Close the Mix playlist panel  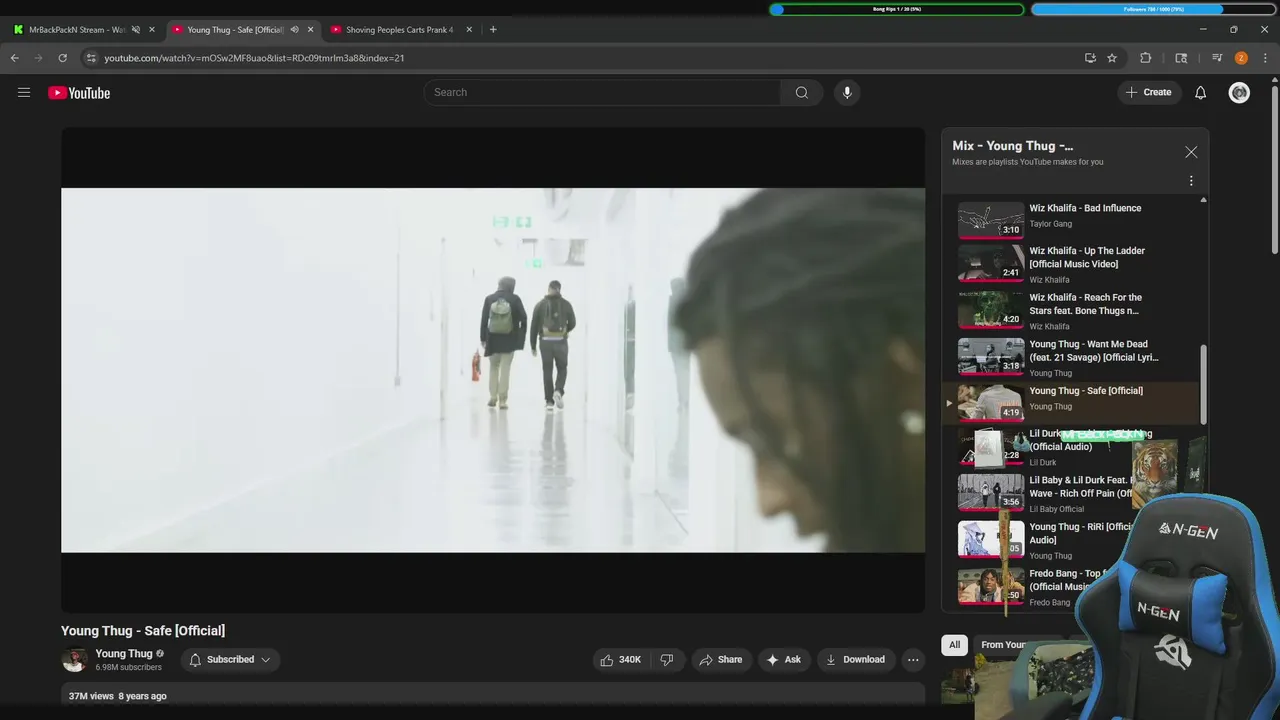[x=1191, y=152]
